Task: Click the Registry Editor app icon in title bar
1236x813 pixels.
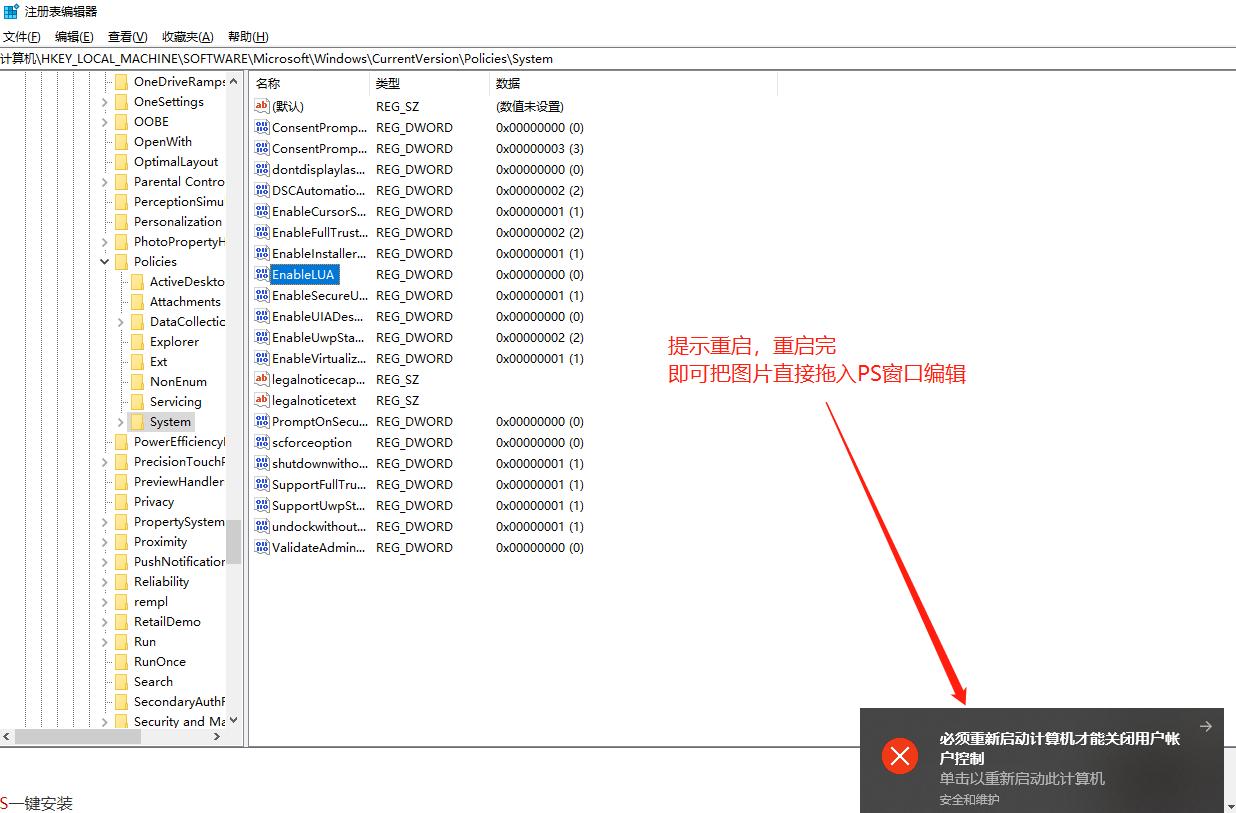Action: click(10, 11)
